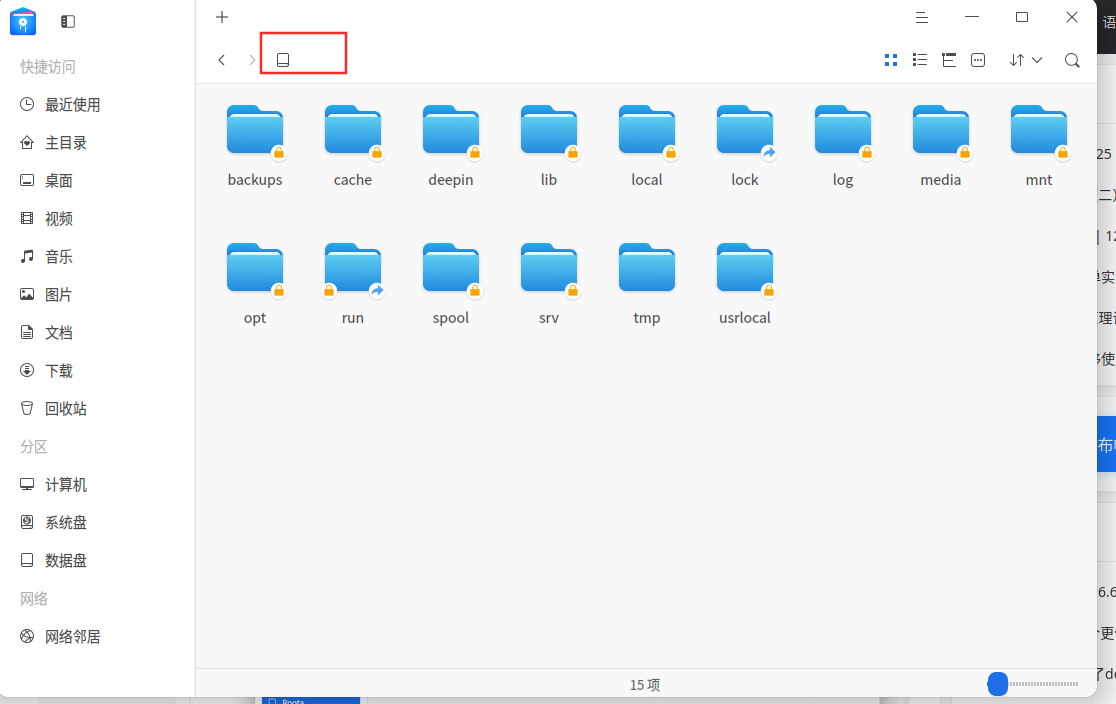The width and height of the screenshot is (1116, 704).
Task: Select the spool folder
Action: point(451,283)
